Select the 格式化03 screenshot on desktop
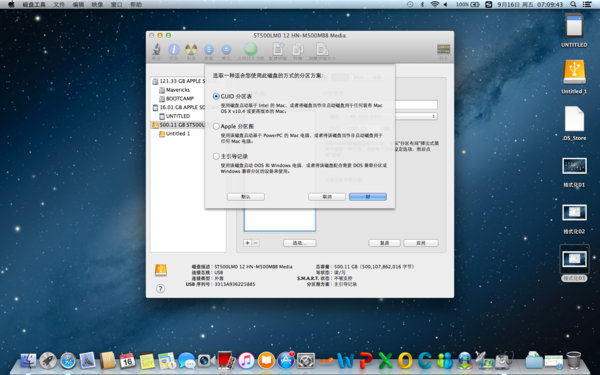The image size is (600, 375). coord(574,264)
